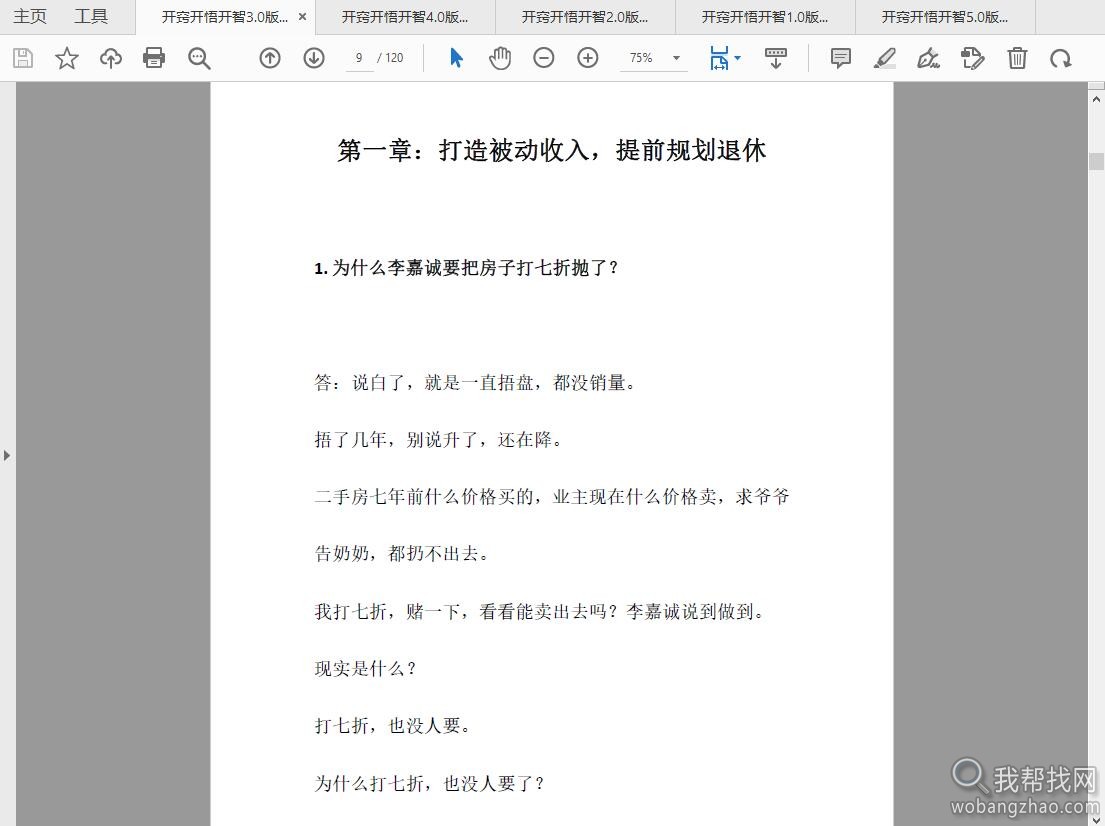Open the 主页 home tab
The height and width of the screenshot is (826, 1105).
pyautogui.click(x=30, y=17)
